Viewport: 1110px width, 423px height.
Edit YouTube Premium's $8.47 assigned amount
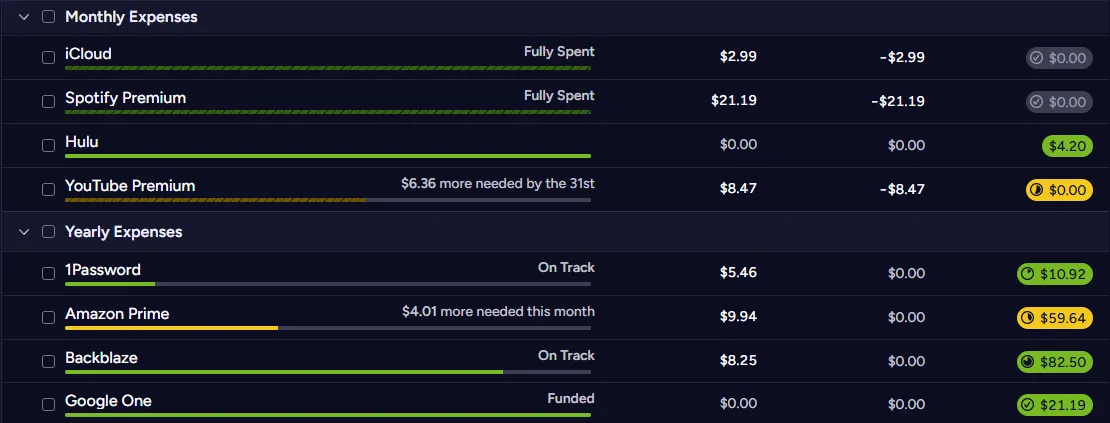738,188
